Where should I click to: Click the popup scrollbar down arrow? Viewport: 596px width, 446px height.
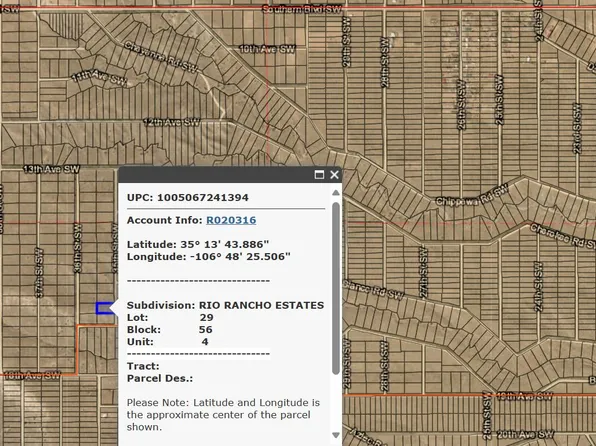(336, 435)
